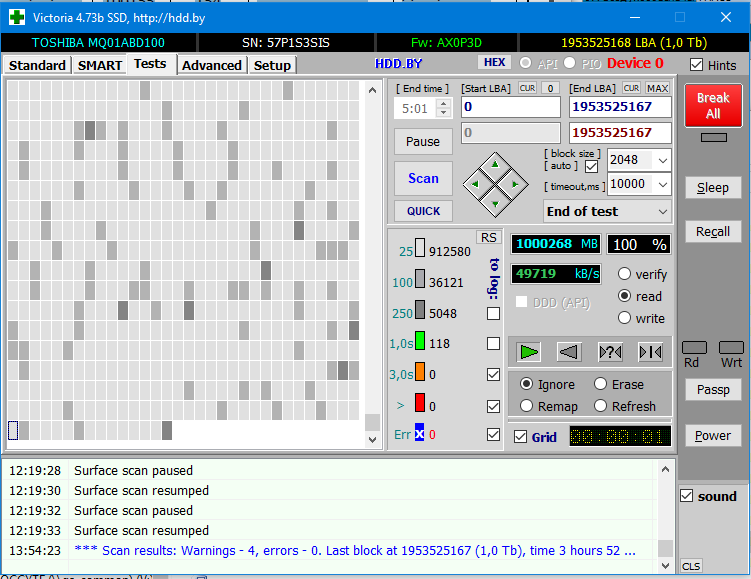Toggle the sound checkbox
Viewport: 751px width, 579px height.
[x=686, y=496]
